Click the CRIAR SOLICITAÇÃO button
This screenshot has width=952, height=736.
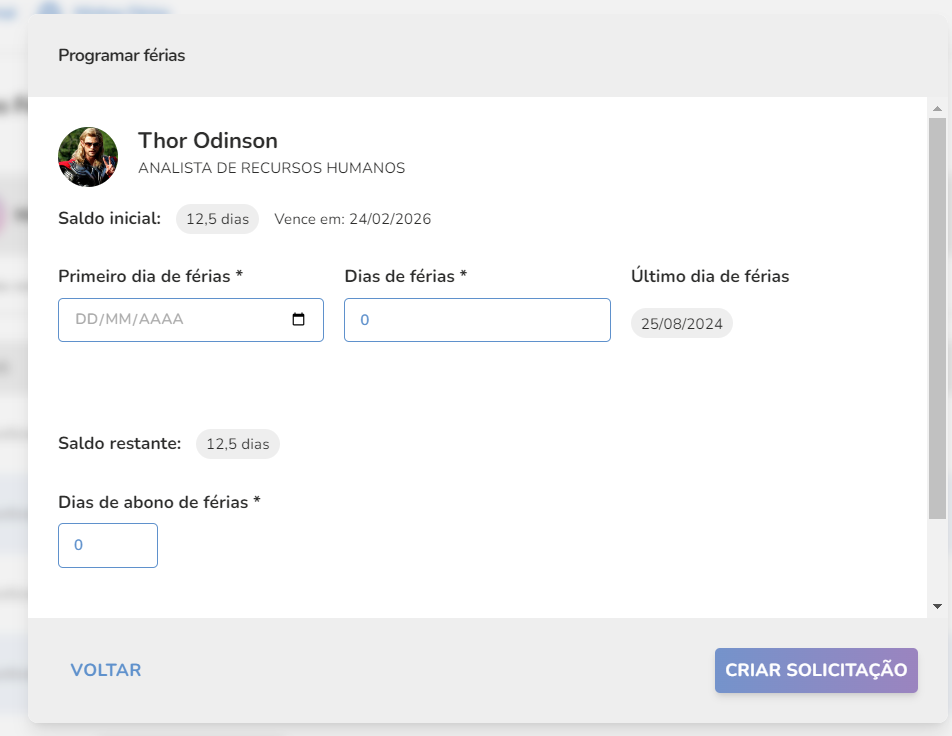tap(816, 670)
